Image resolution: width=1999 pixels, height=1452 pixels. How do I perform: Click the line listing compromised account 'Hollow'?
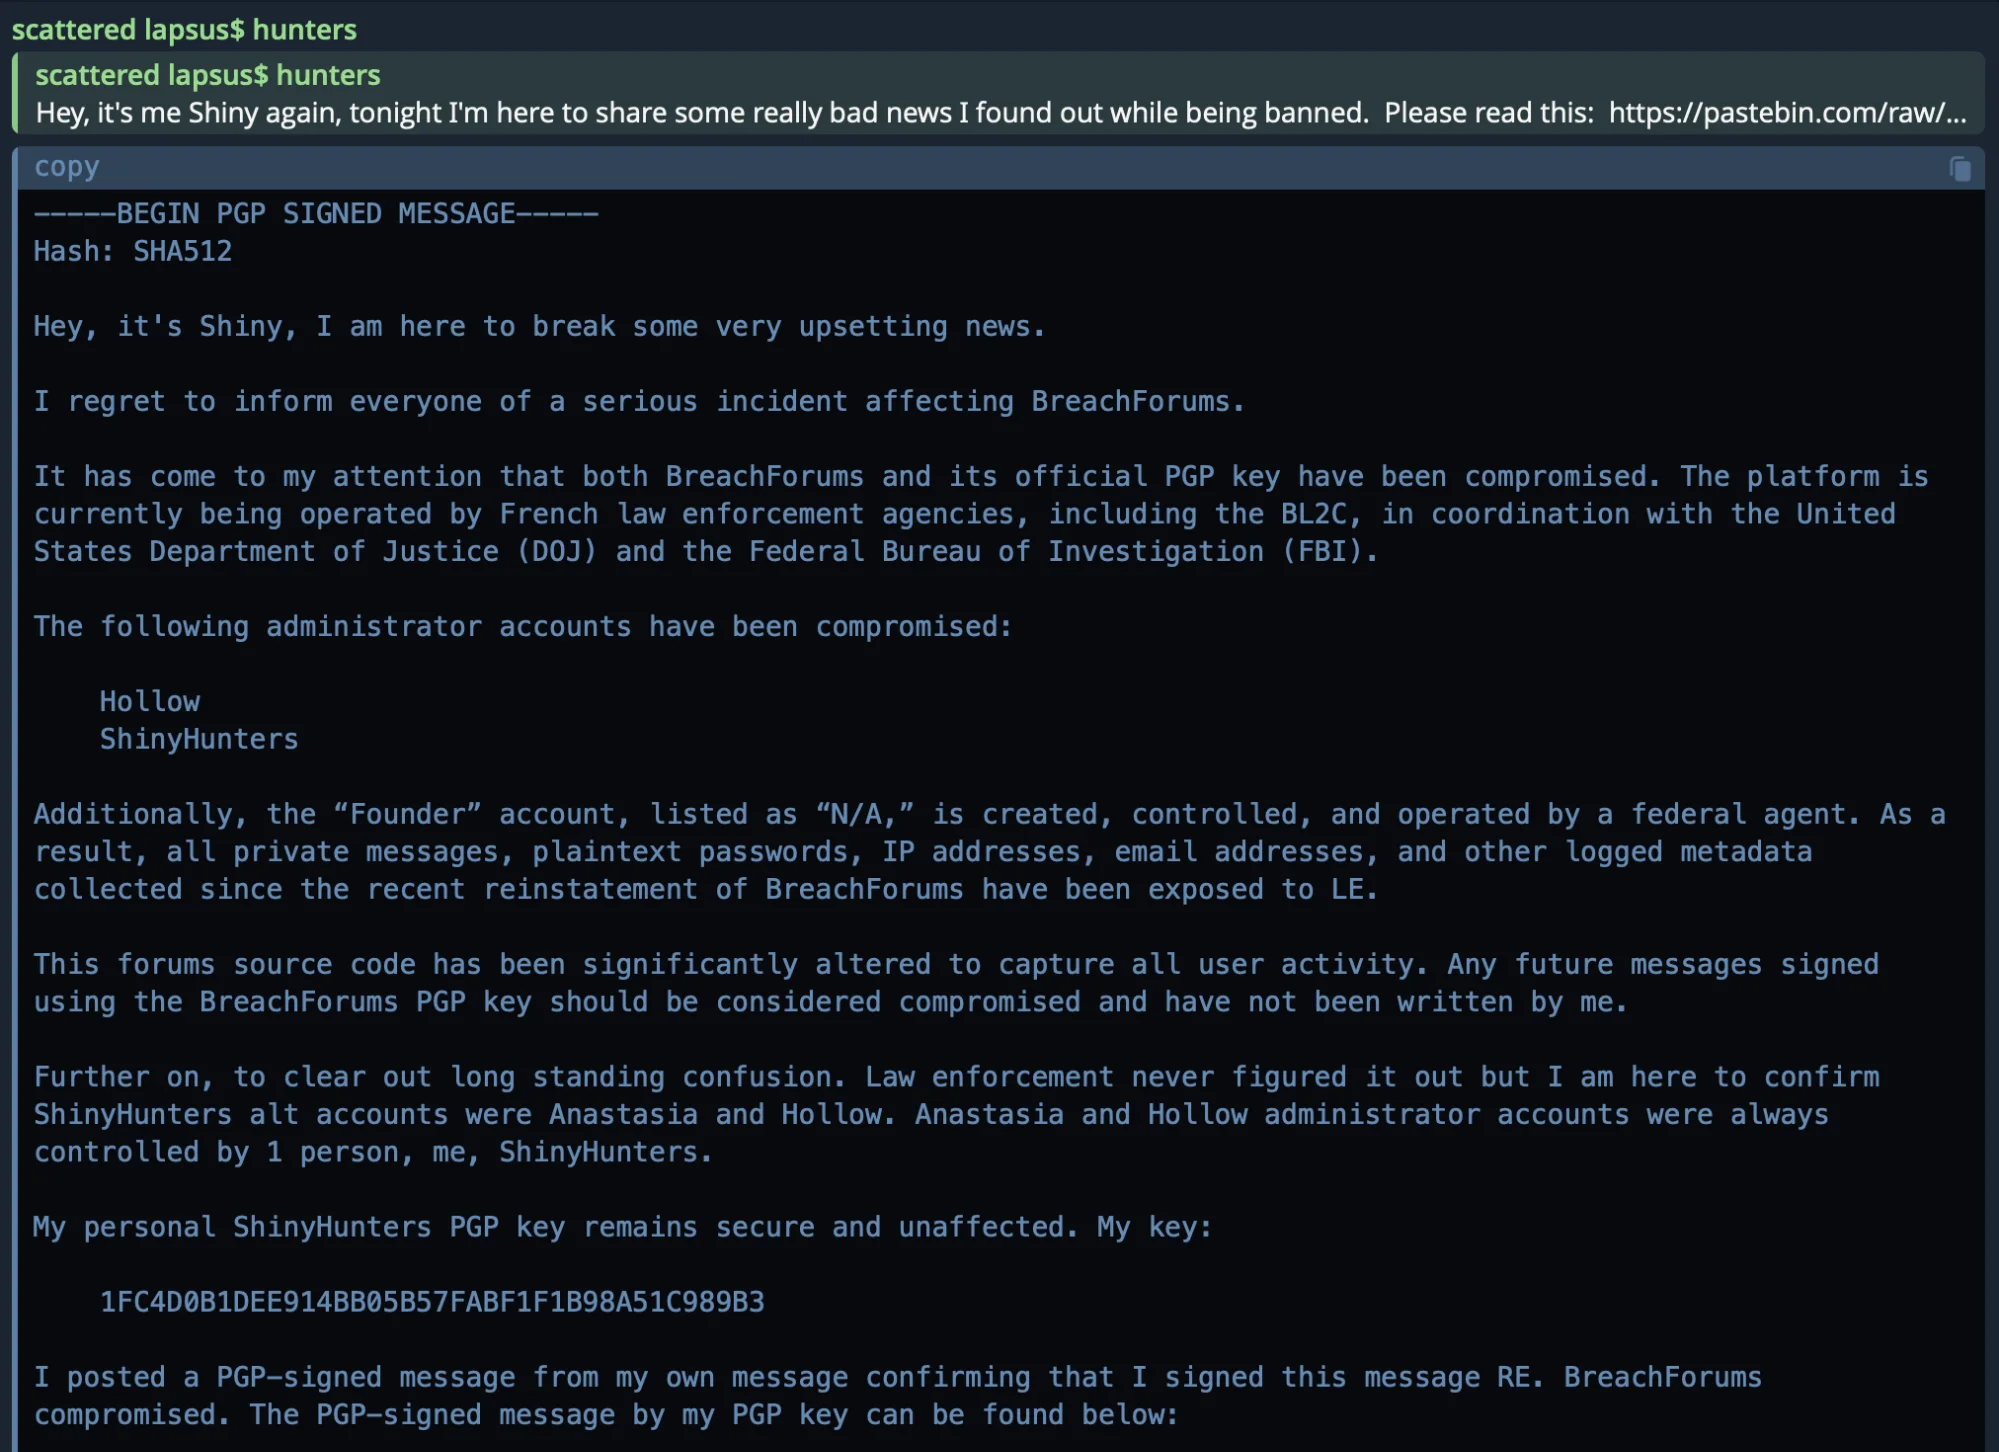tap(150, 701)
